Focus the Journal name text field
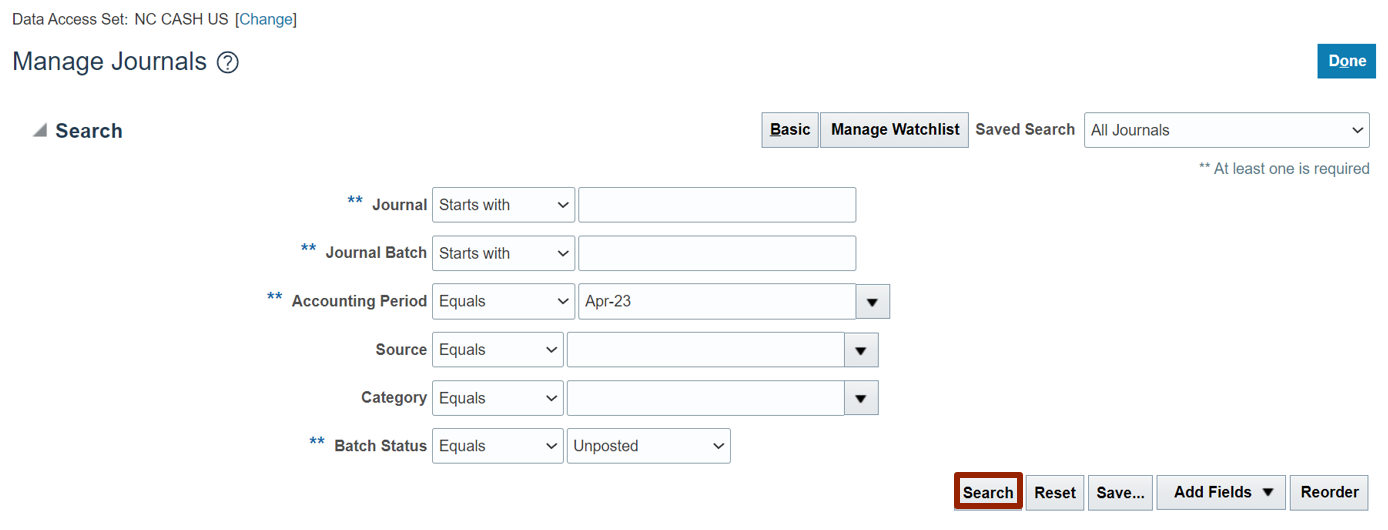The height and width of the screenshot is (530, 1388). pyautogui.click(x=717, y=205)
